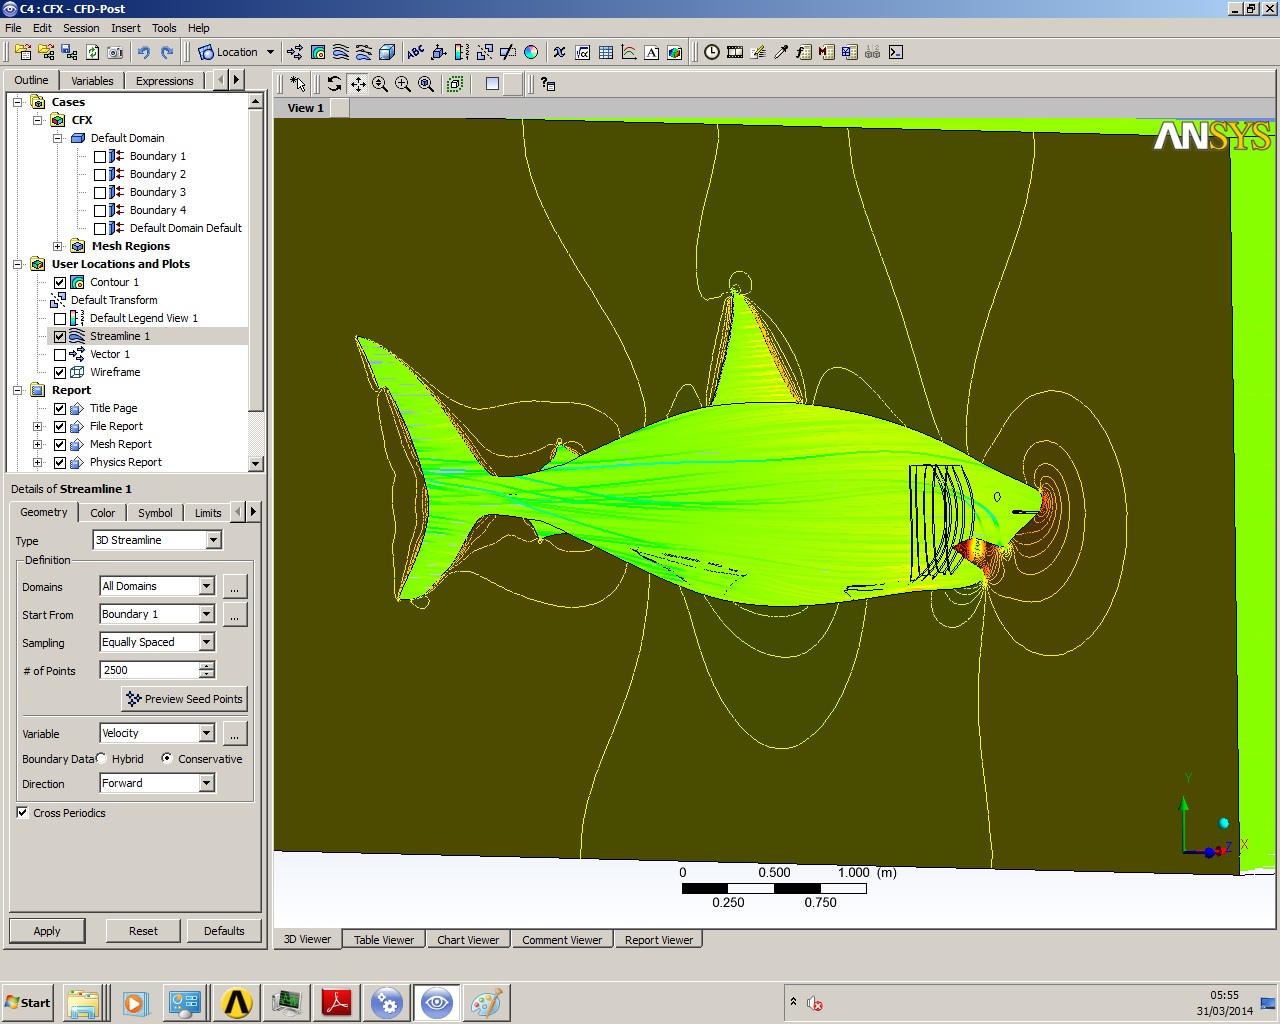This screenshot has width=1280, height=1024.
Task: Open Adobe Reader from the taskbar
Action: 337,1002
